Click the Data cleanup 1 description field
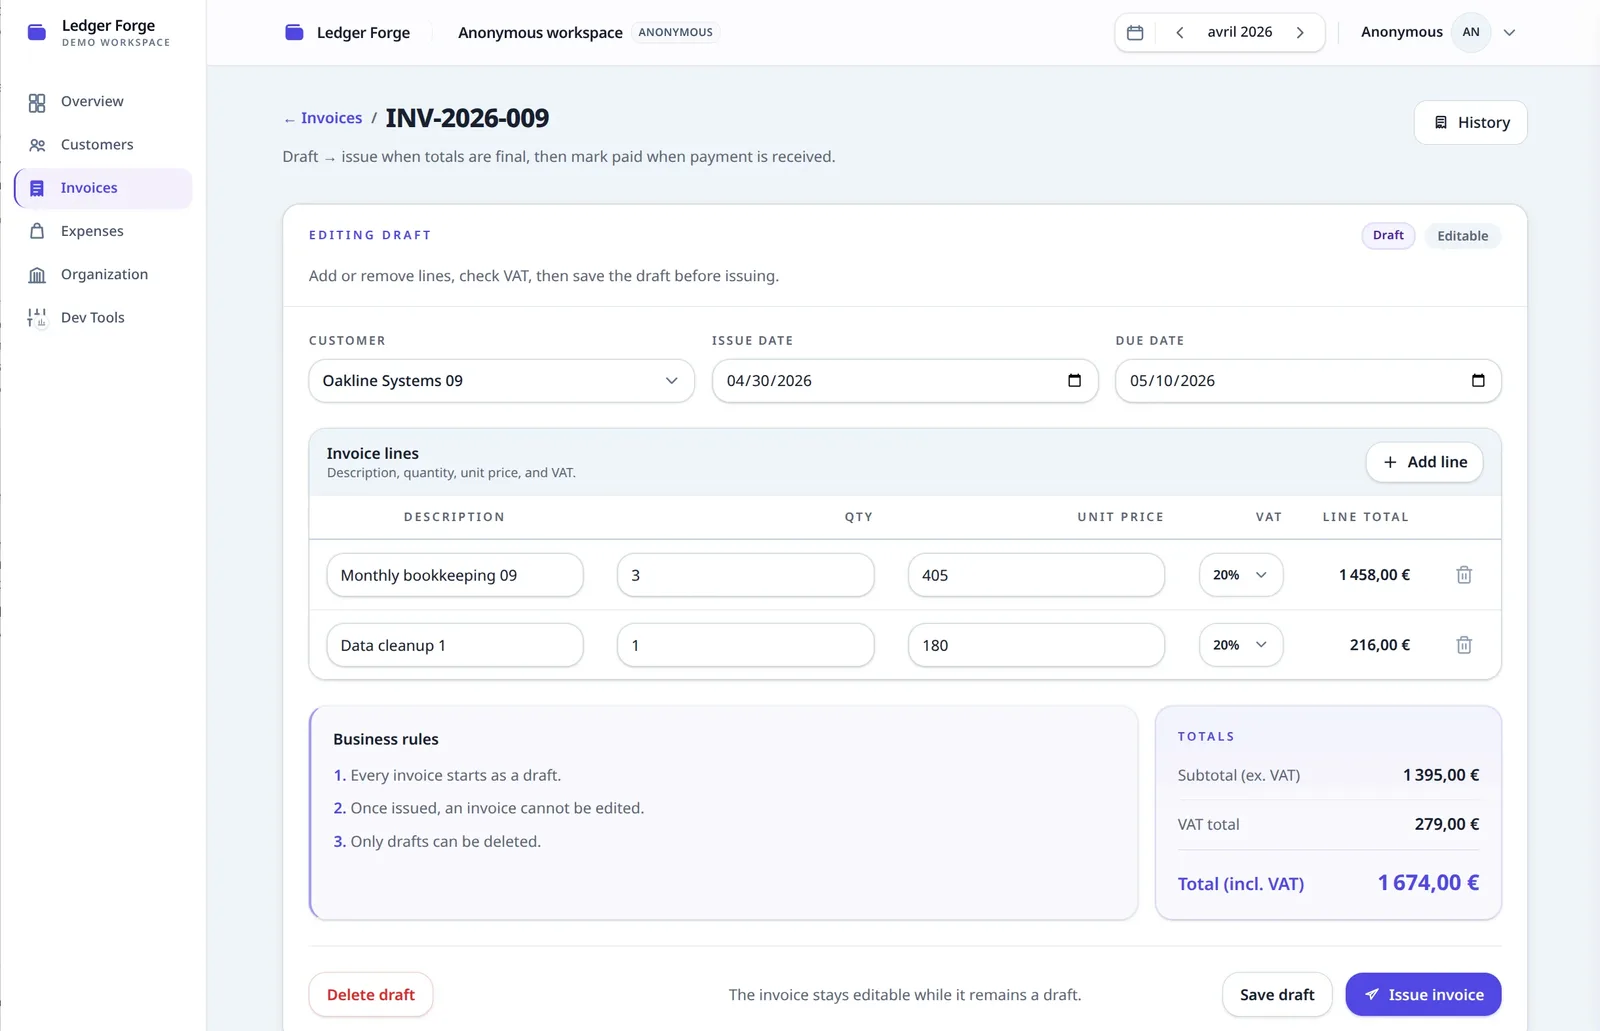Viewport: 1600px width, 1031px height. pos(455,645)
